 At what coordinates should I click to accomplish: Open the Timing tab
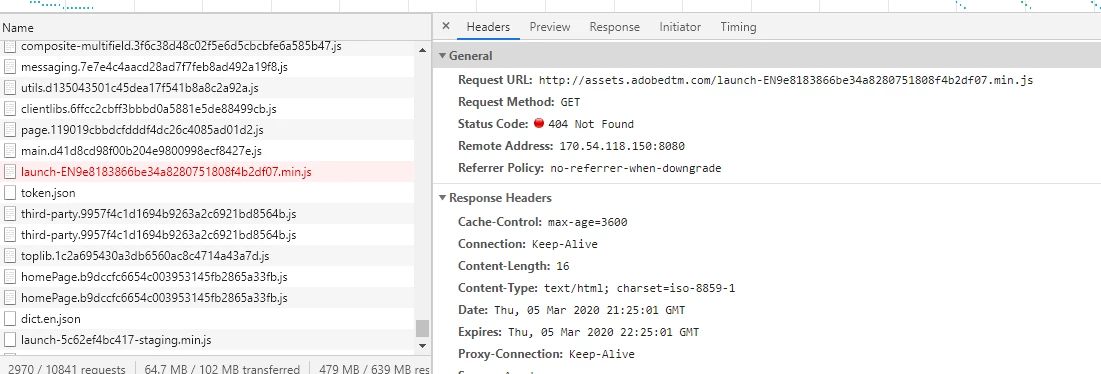pos(738,27)
